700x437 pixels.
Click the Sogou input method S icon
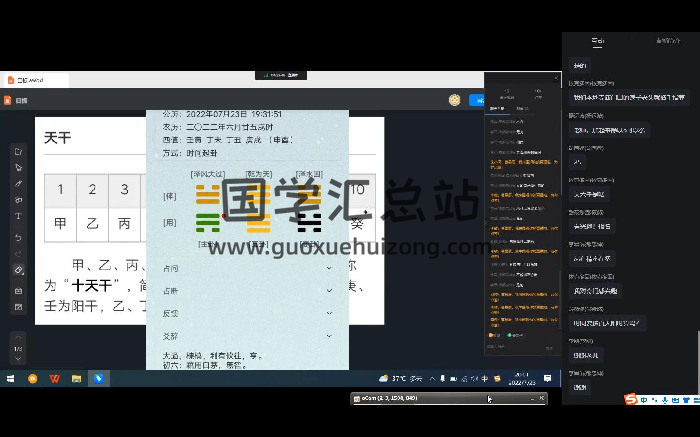[x=631, y=400]
